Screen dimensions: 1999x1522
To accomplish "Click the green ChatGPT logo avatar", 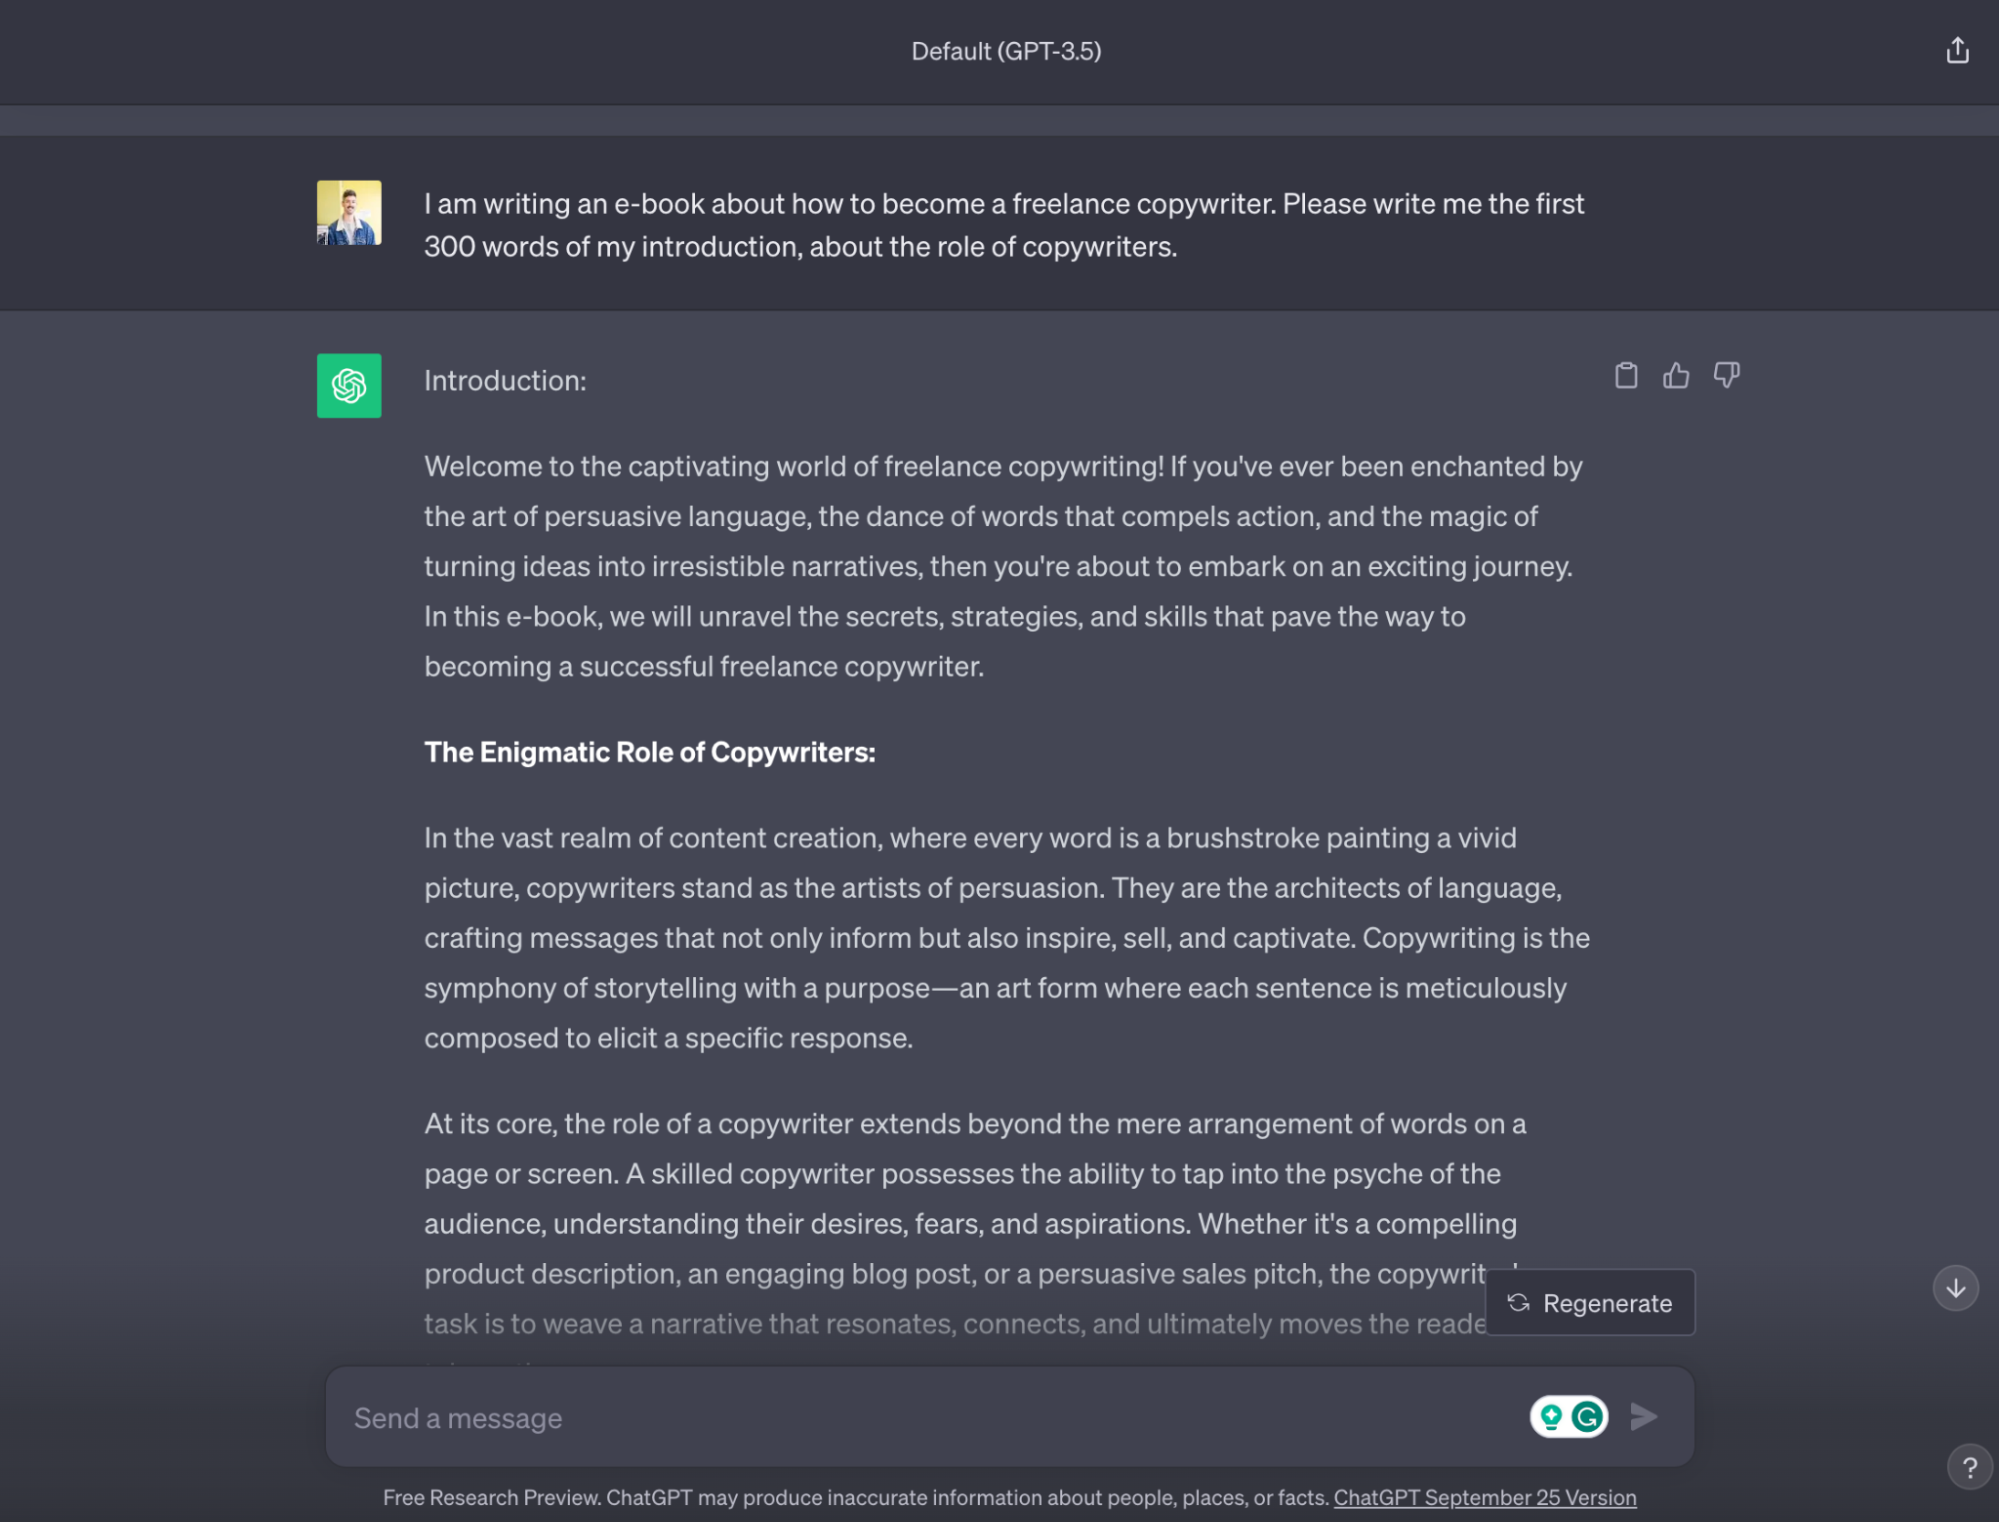I will click(x=349, y=385).
